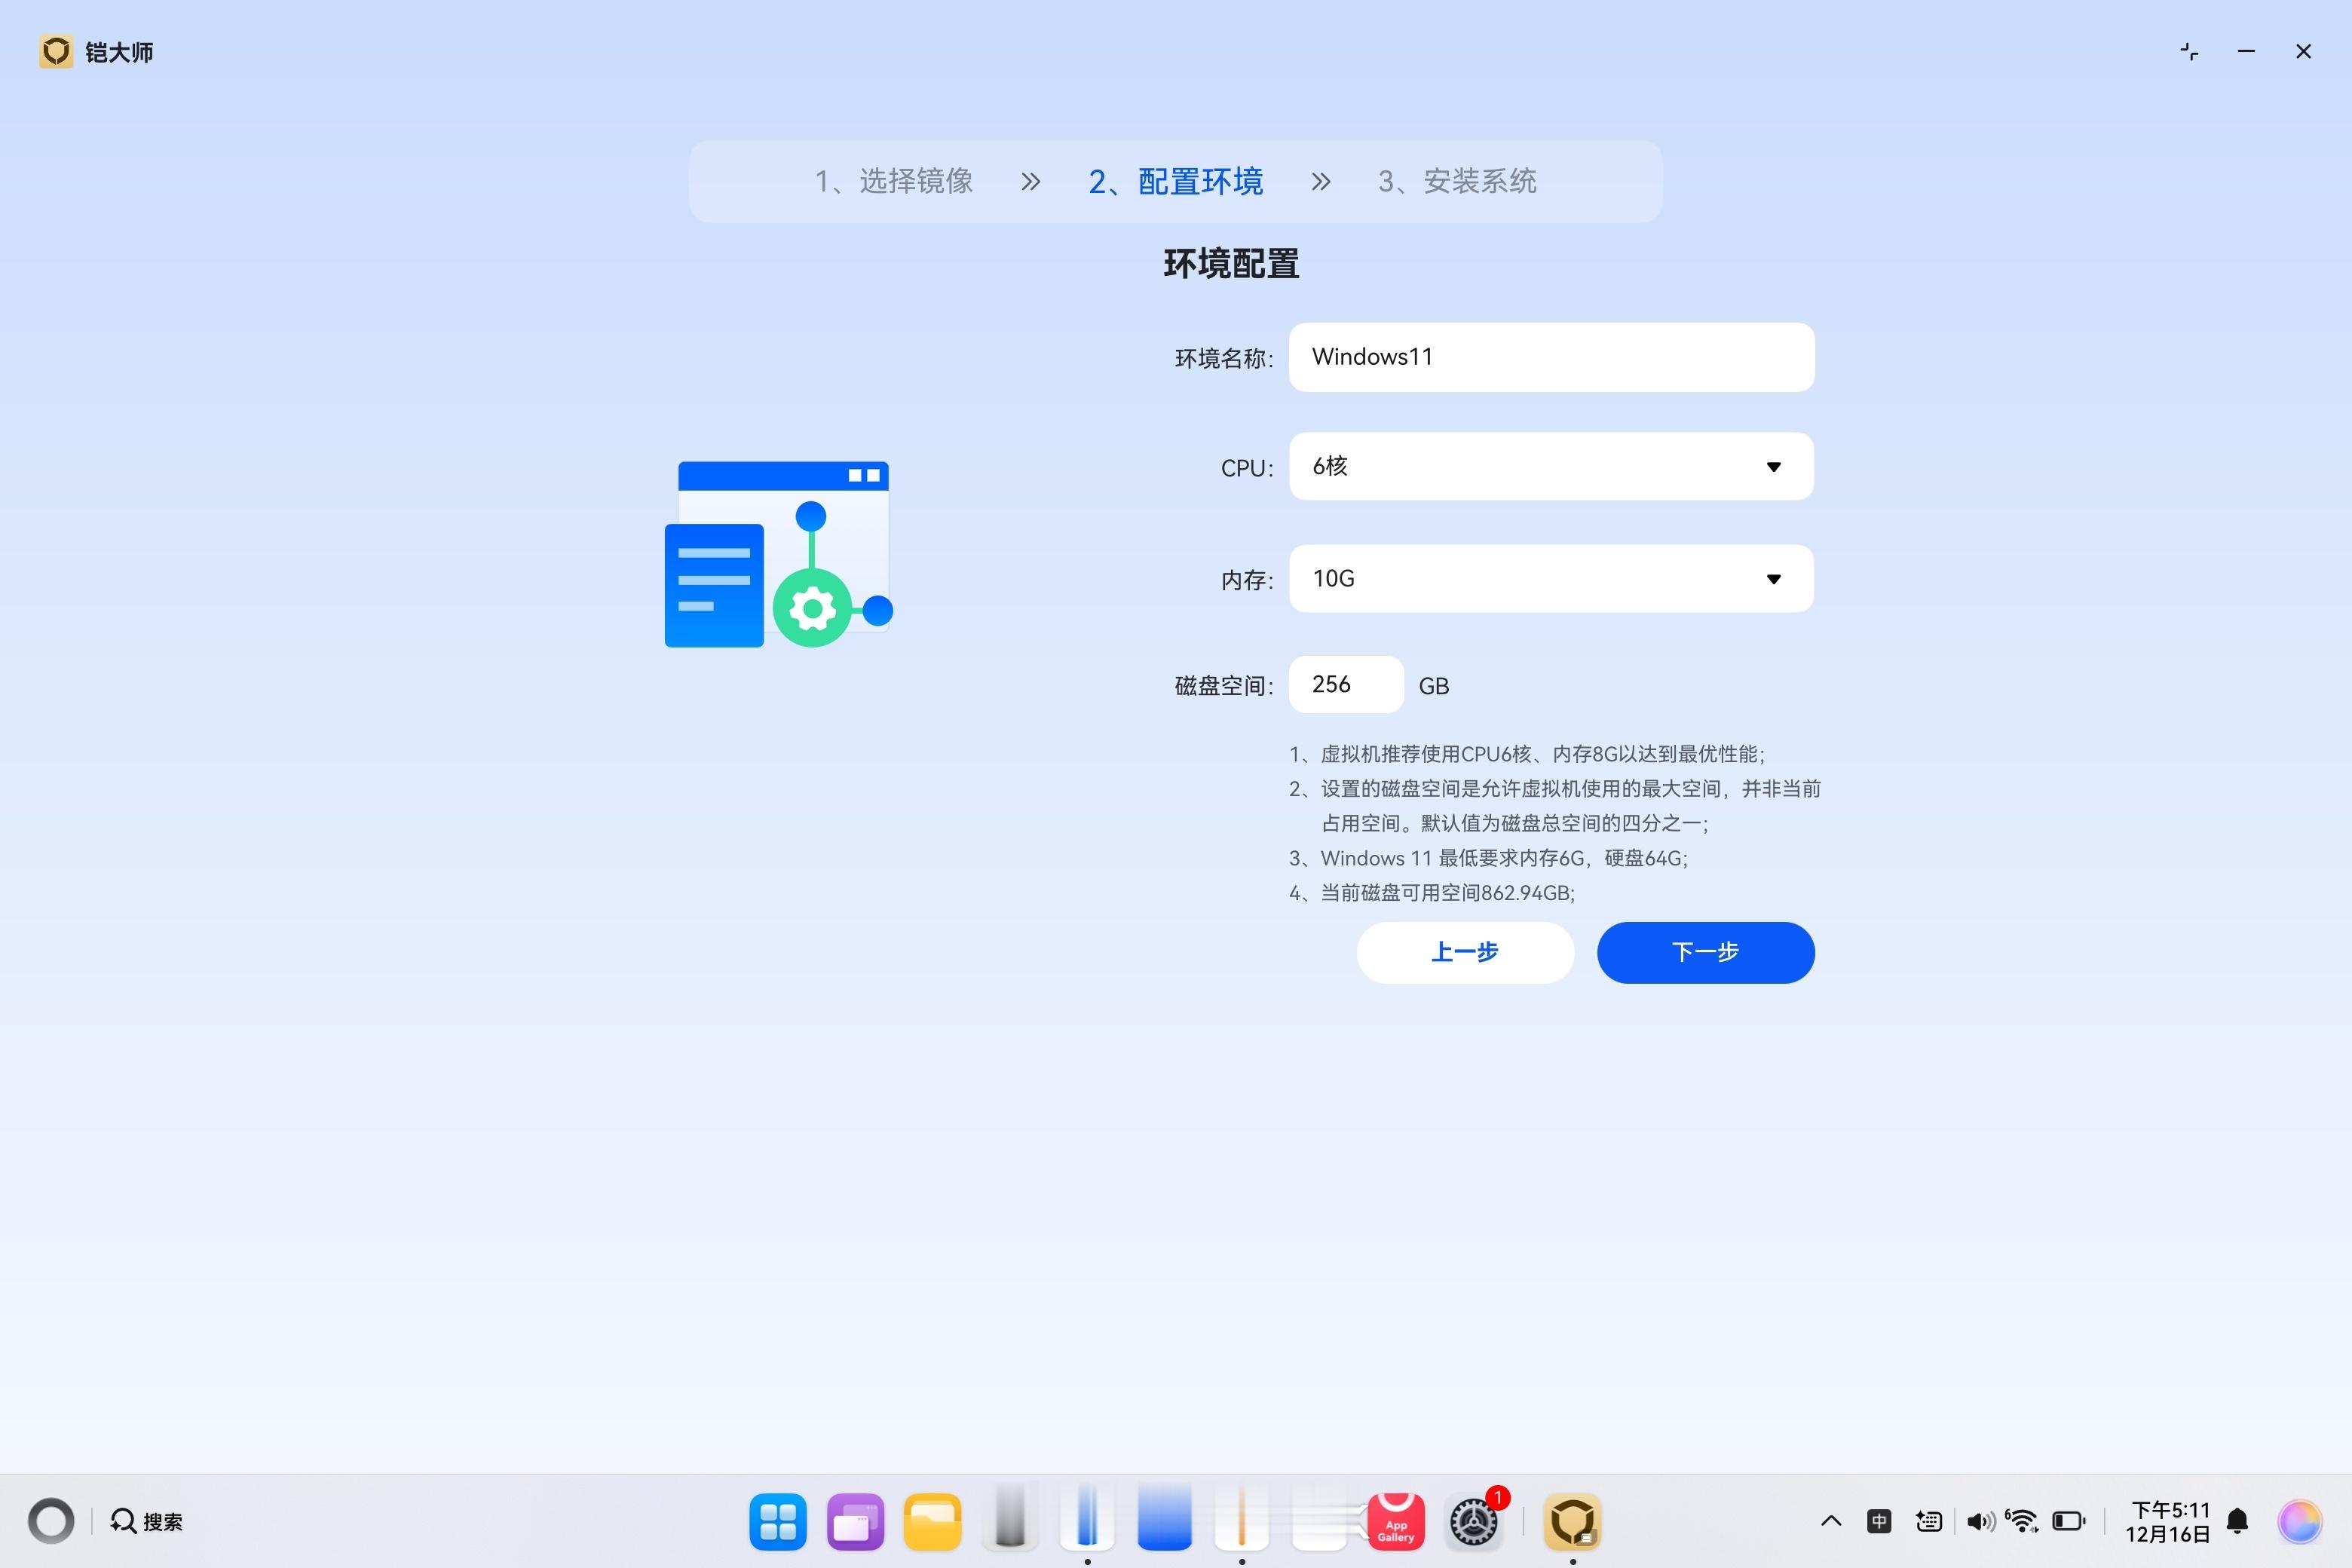Image resolution: width=2352 pixels, height=1568 pixels.
Task: Open the yellow file manager folder icon
Action: click(x=932, y=1521)
